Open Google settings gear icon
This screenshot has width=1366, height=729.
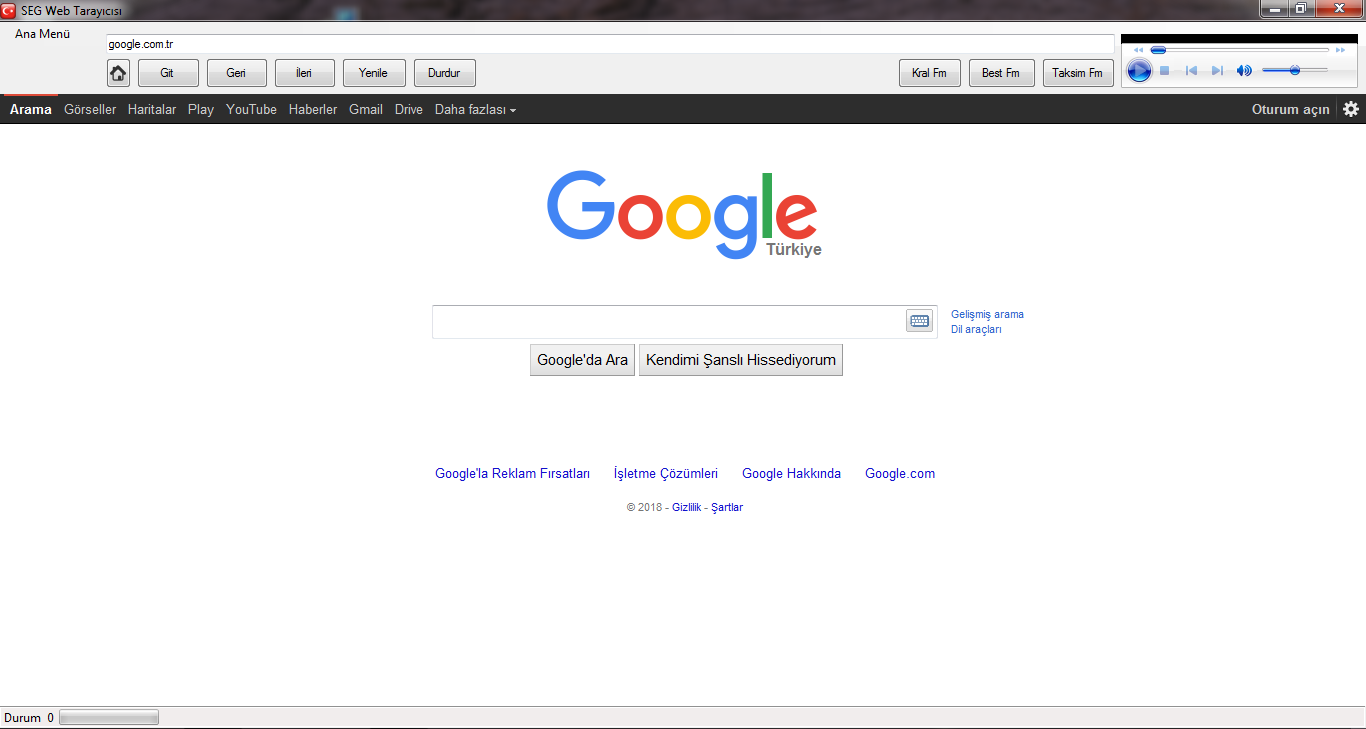coord(1351,109)
